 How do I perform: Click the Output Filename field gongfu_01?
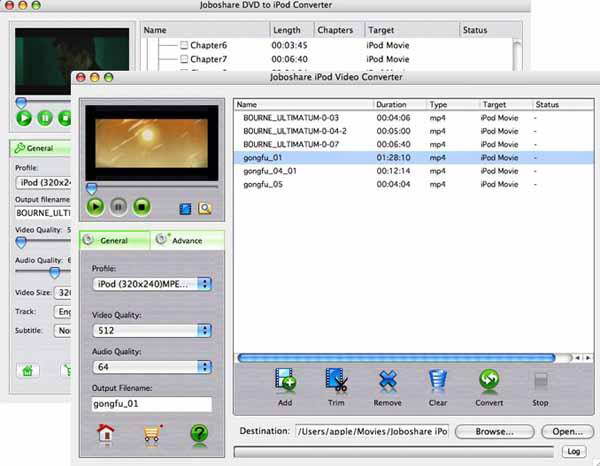pyautogui.click(x=152, y=404)
